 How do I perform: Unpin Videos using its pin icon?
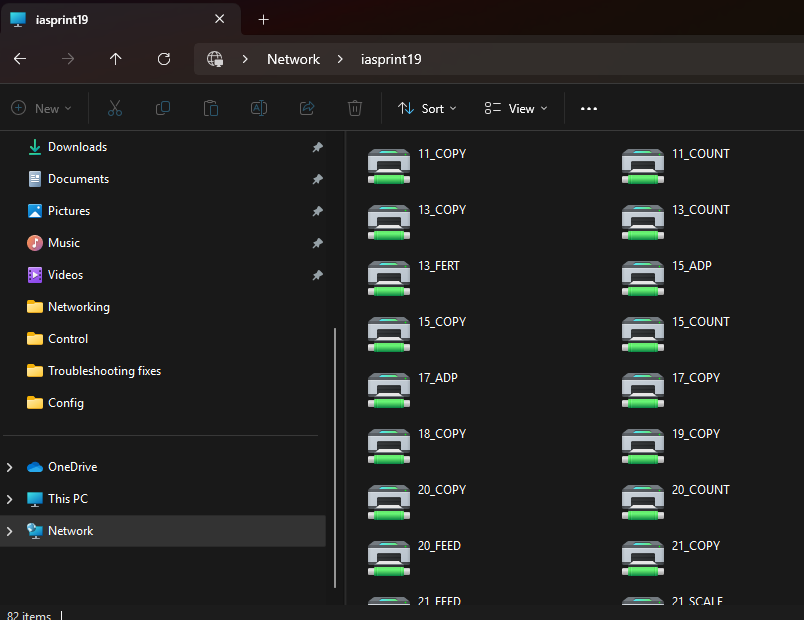pyautogui.click(x=317, y=275)
